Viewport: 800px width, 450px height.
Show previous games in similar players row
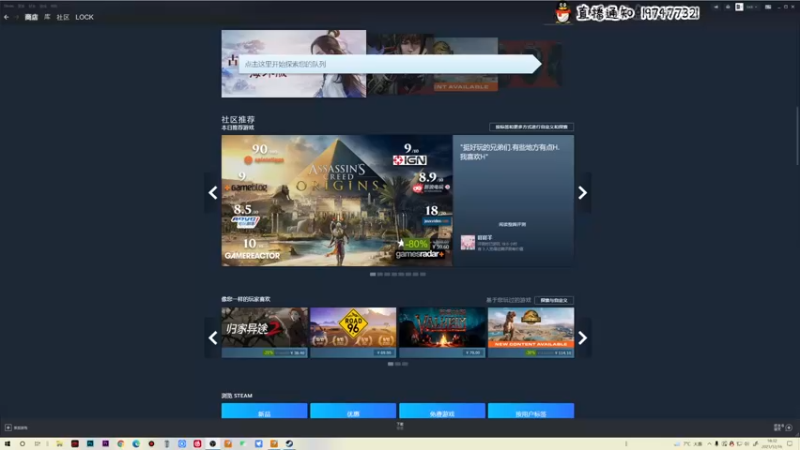213,338
